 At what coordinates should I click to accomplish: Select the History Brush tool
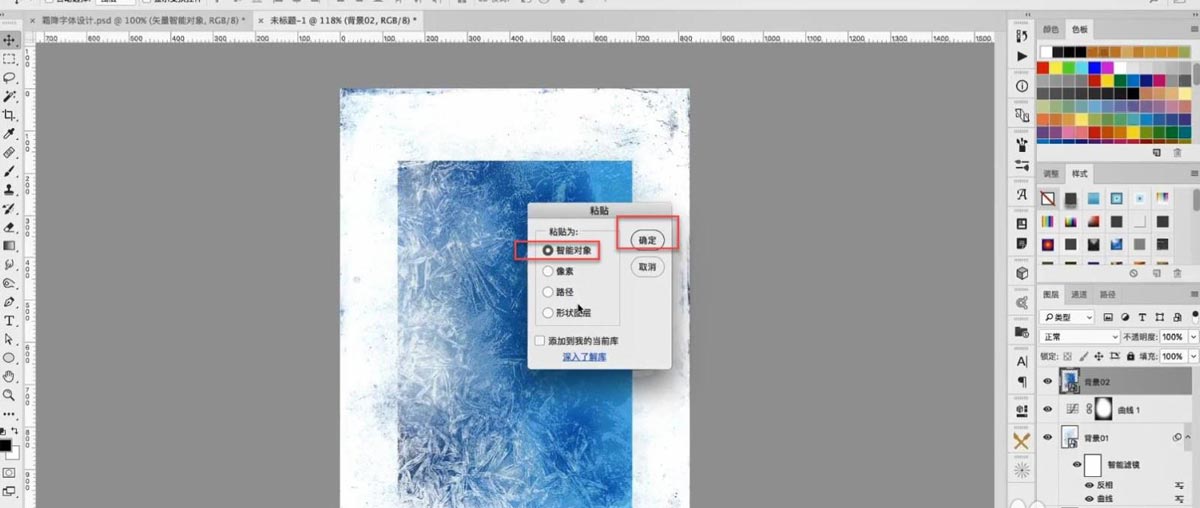9,209
